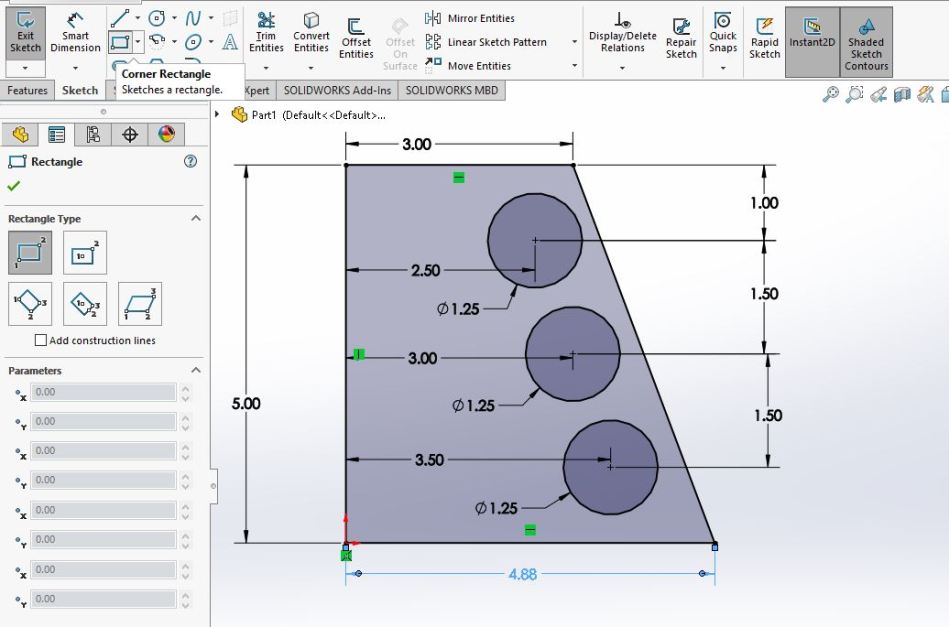Click the Exit Sketch button
The width and height of the screenshot is (949, 627).
[25, 34]
